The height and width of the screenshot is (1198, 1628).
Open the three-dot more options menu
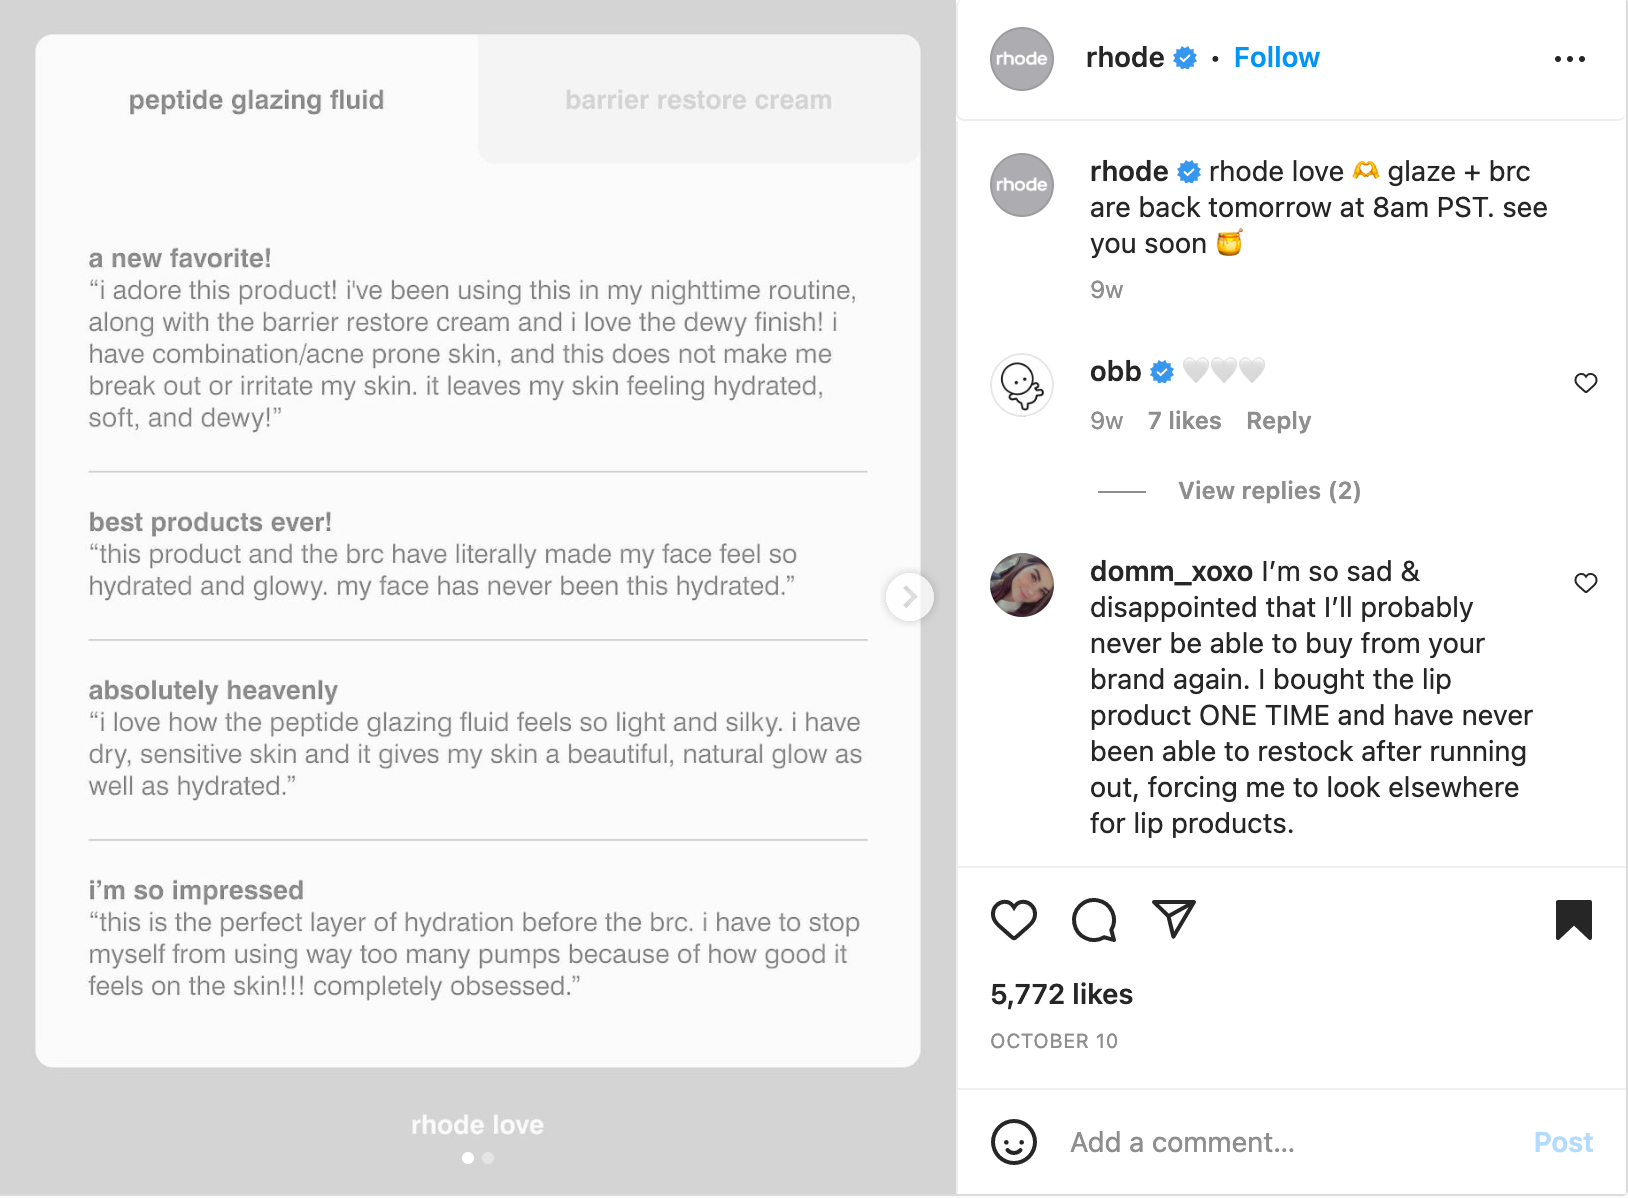1569,59
